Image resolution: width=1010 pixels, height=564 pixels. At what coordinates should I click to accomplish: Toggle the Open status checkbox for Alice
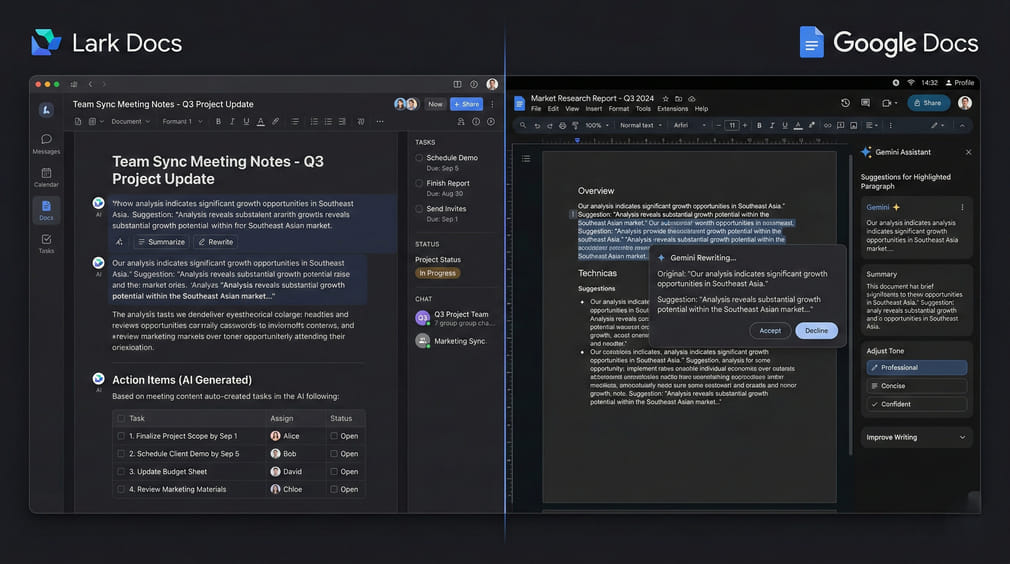coord(334,436)
